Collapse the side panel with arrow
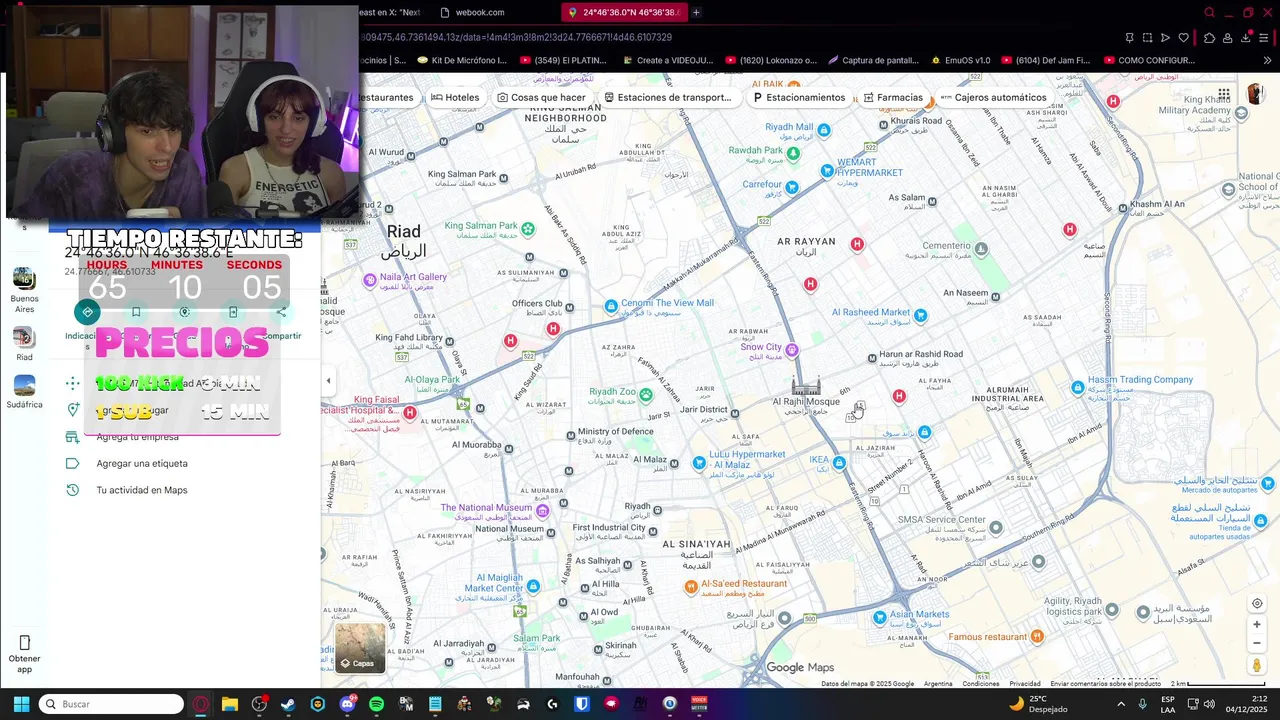Image resolution: width=1280 pixels, height=720 pixels. click(328, 380)
